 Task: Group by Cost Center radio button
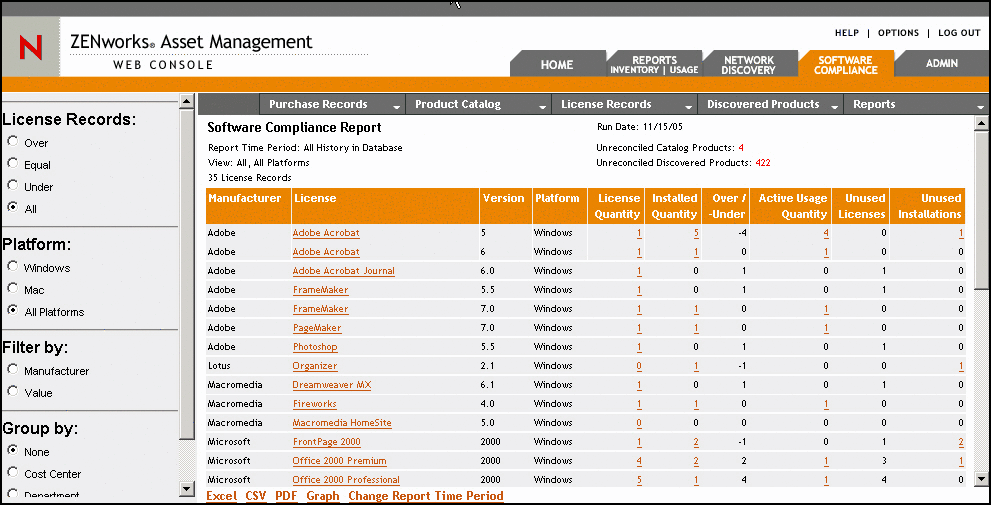click(x=12, y=473)
